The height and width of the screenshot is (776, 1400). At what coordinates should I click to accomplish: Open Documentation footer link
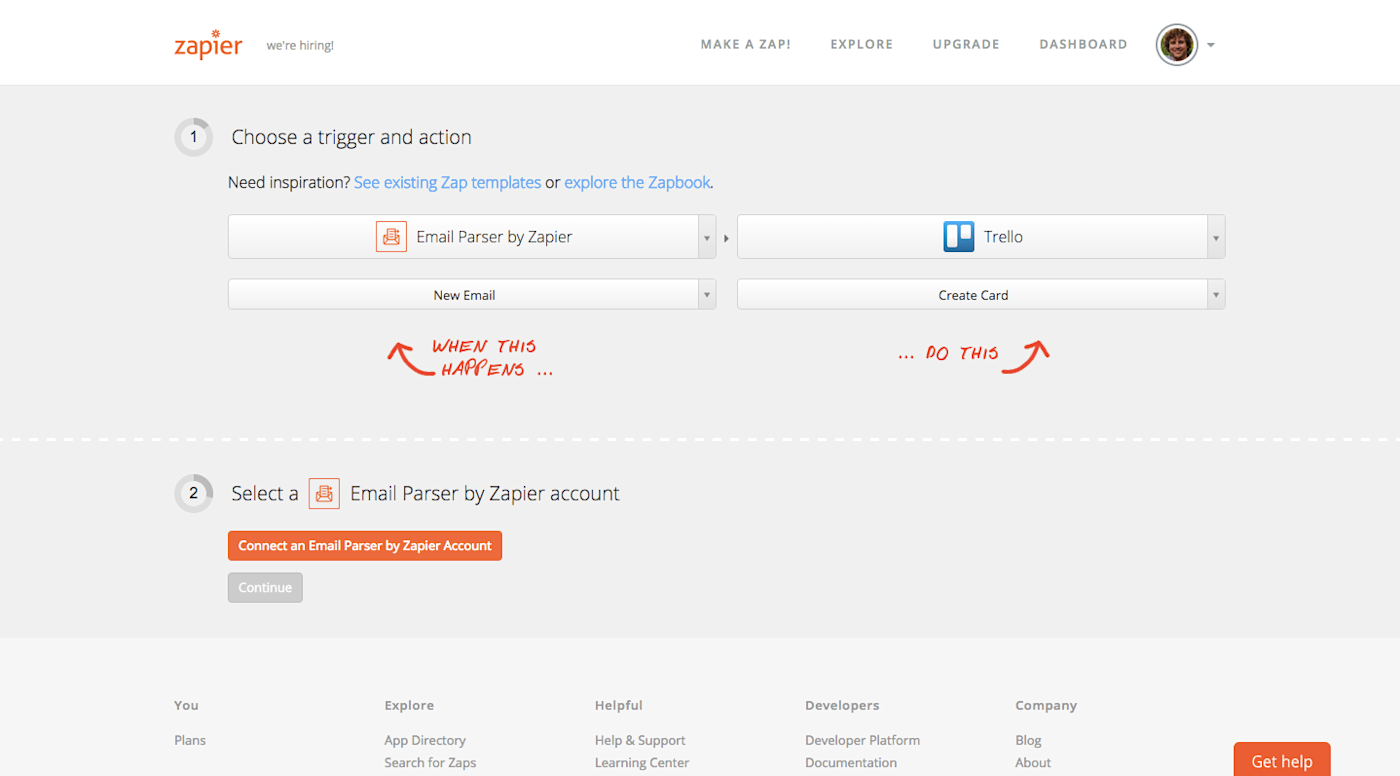tap(851, 762)
